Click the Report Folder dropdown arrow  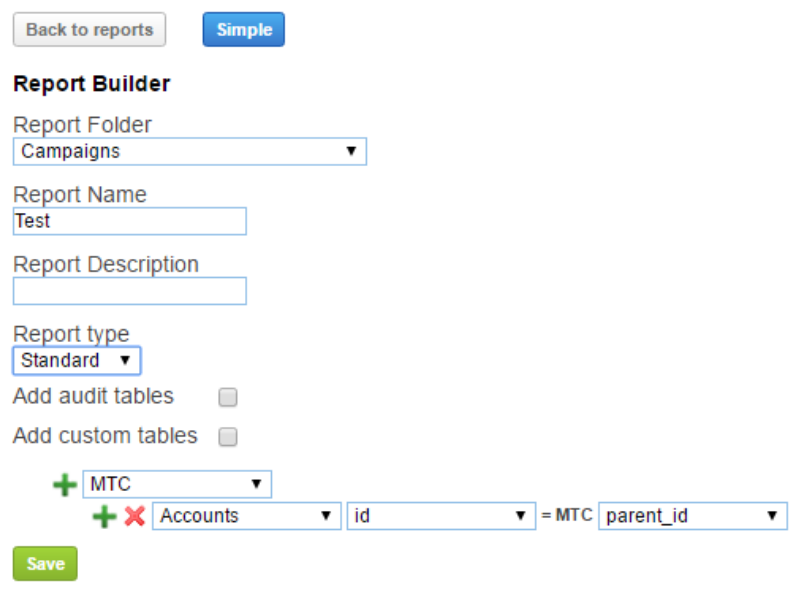pos(351,151)
